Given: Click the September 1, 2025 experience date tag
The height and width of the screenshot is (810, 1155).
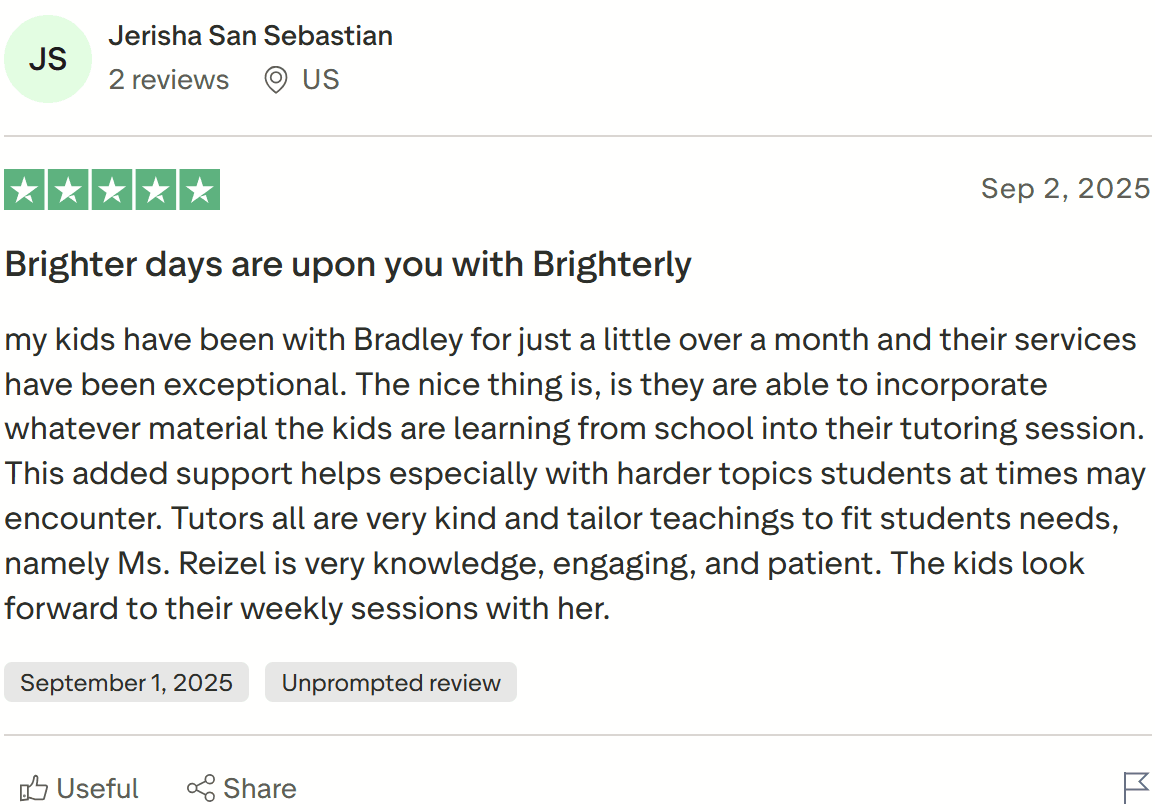Looking at the screenshot, I should (126, 683).
